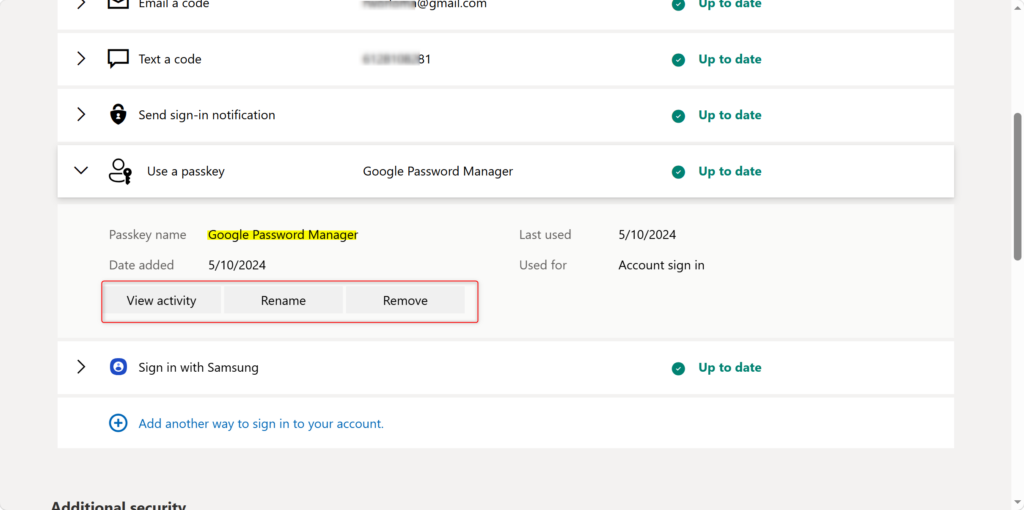Click the Samsung row green check icon

coord(679,368)
